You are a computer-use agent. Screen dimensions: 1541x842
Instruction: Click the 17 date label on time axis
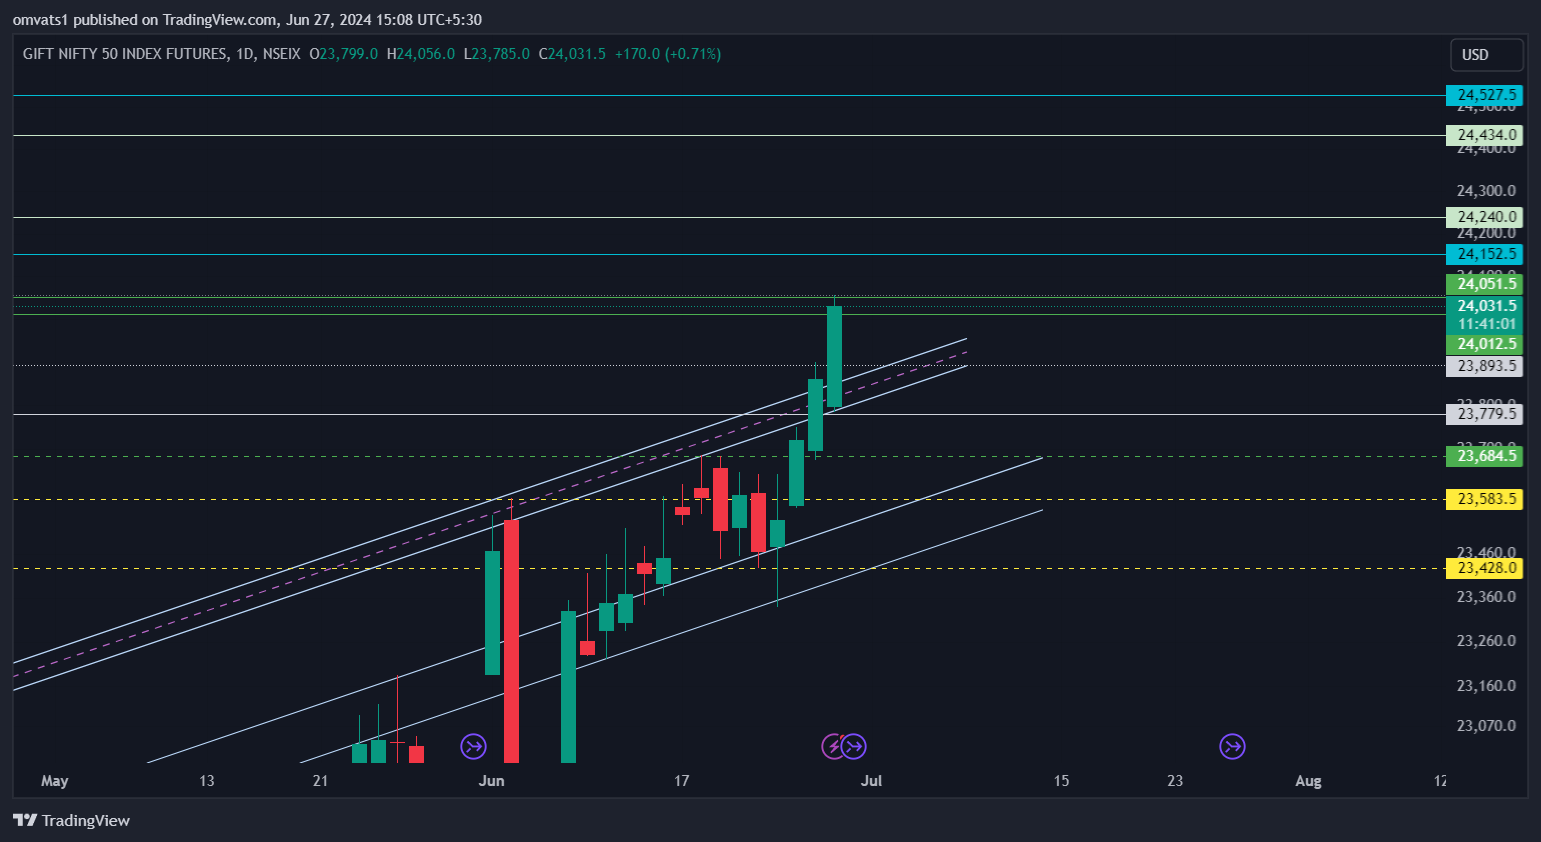coord(681,781)
